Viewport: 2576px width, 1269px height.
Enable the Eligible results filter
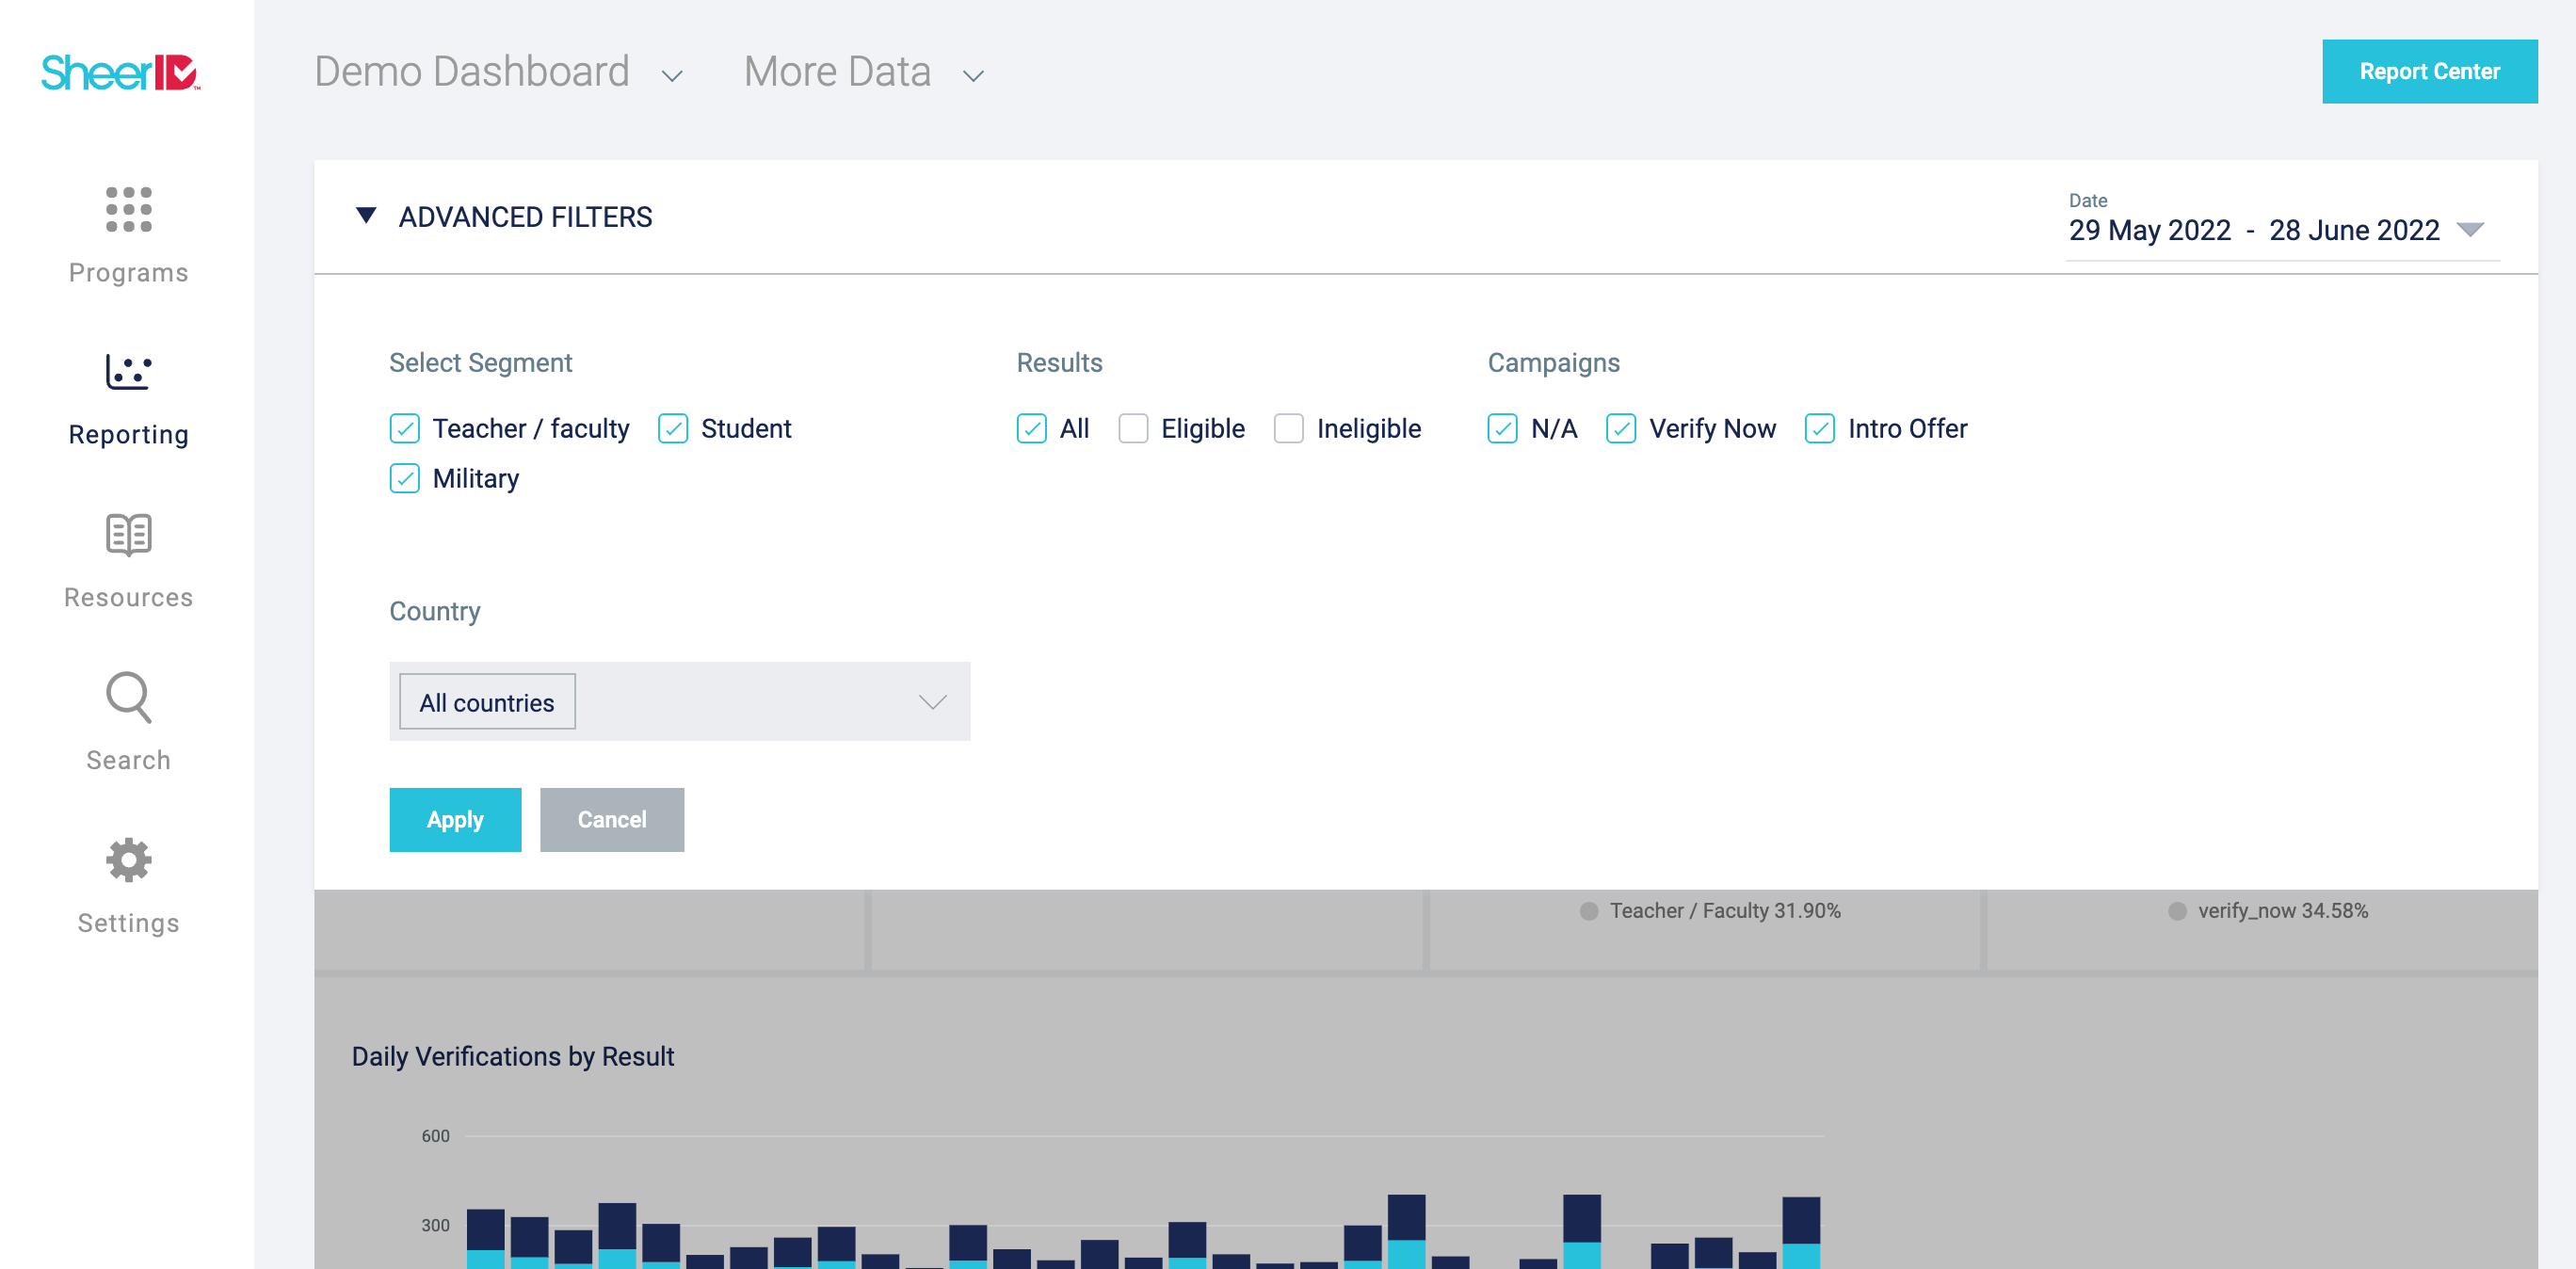pos(1133,428)
